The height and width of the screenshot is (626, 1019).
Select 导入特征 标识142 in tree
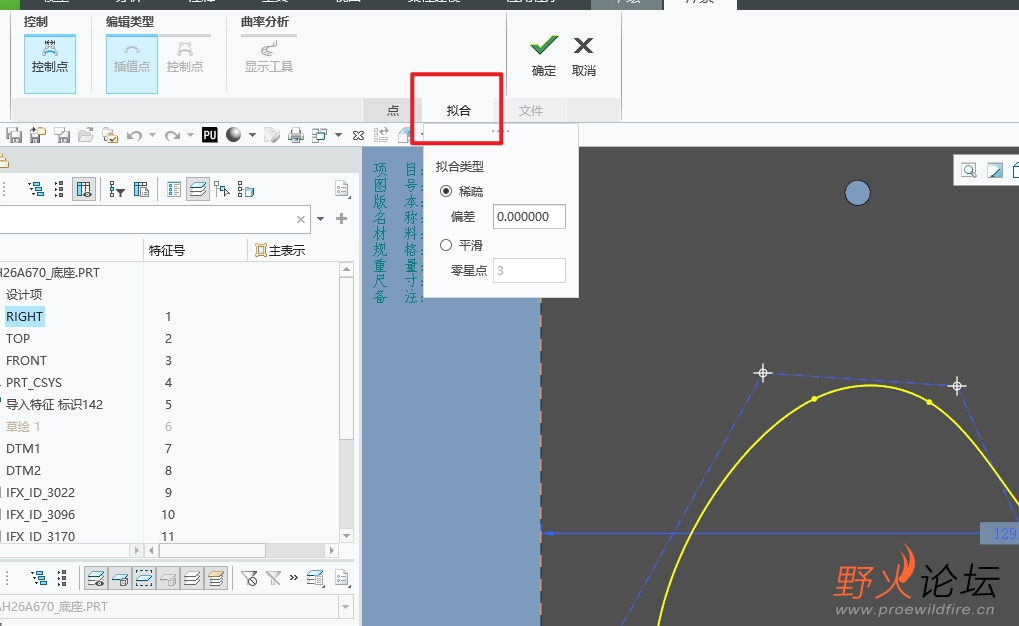click(55, 404)
